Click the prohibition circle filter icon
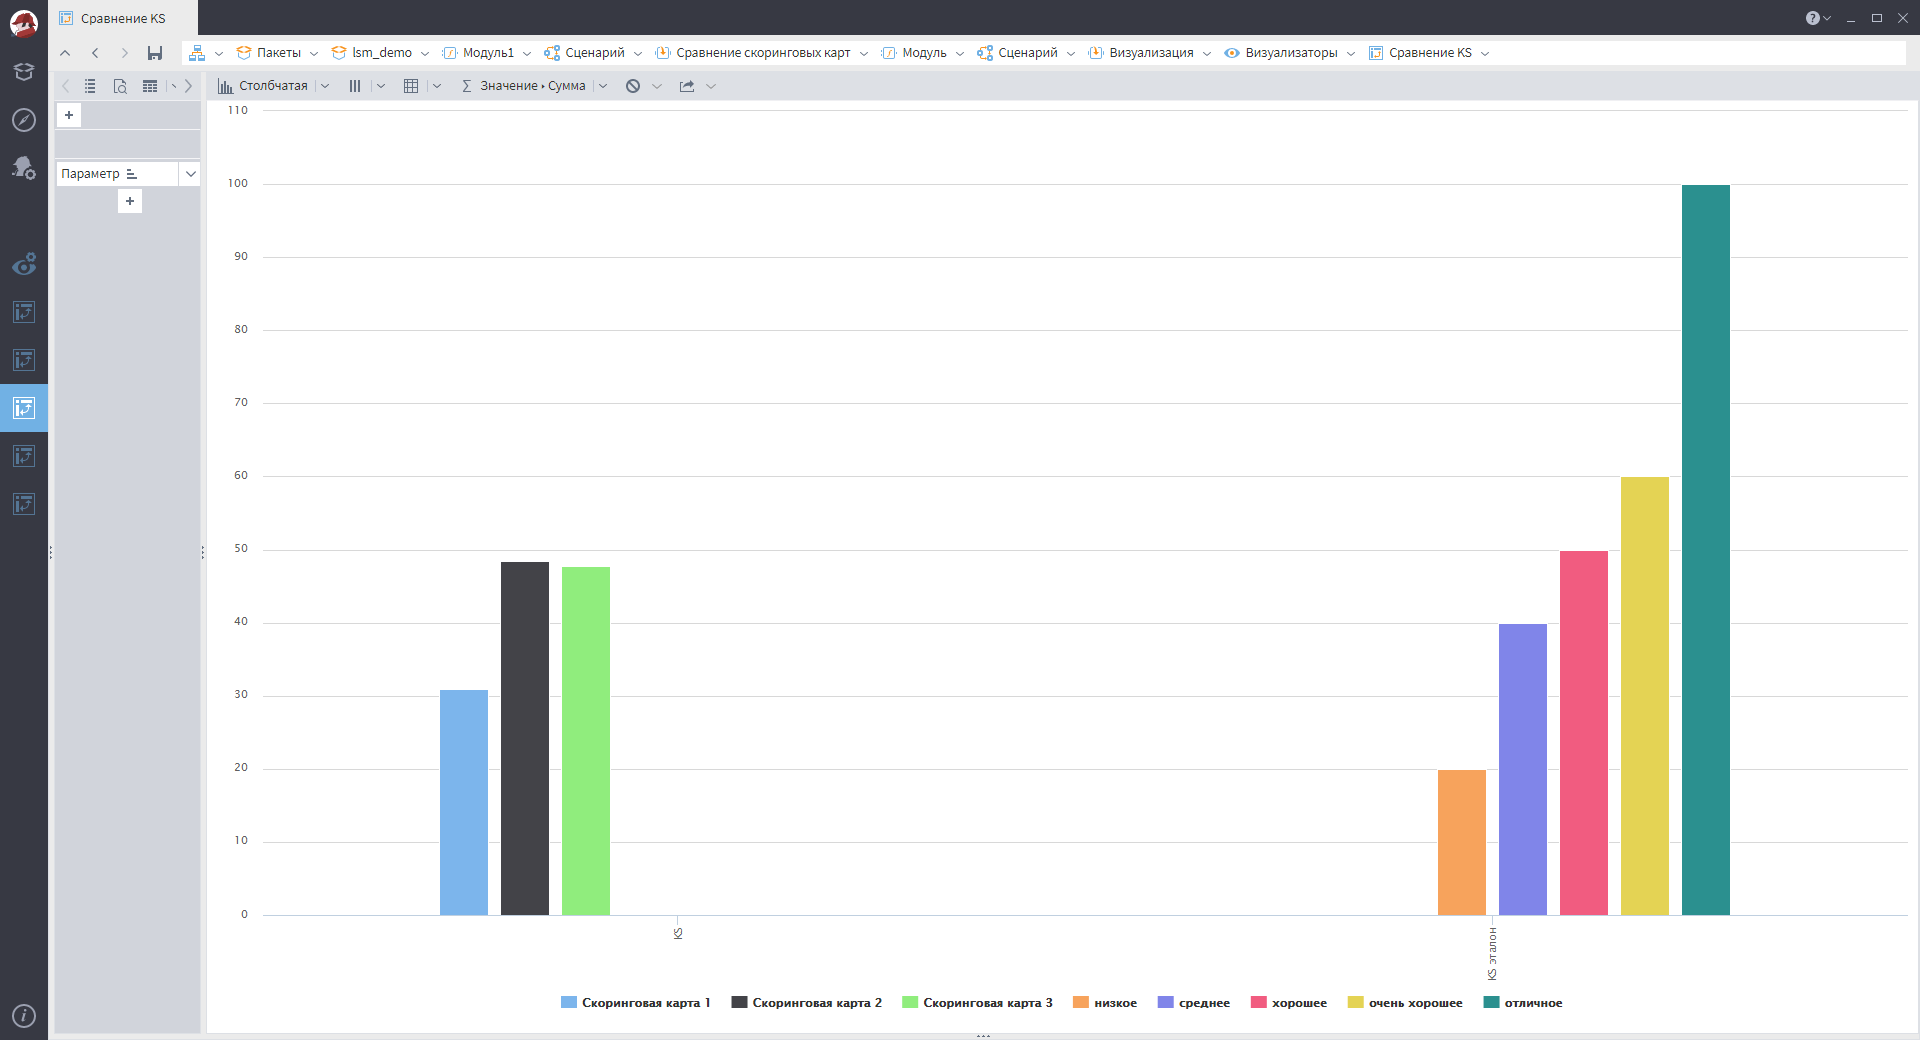Viewport: 1920px width, 1040px height. (633, 86)
